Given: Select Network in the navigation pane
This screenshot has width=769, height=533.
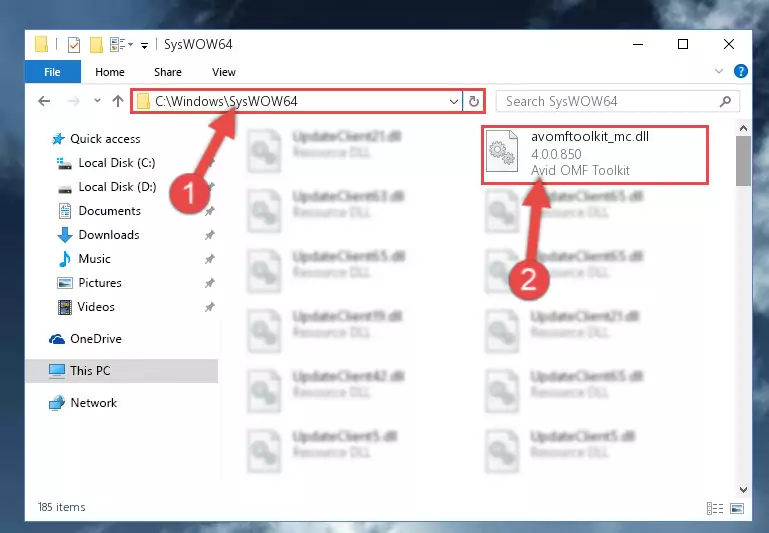Looking at the screenshot, I should click(x=93, y=403).
